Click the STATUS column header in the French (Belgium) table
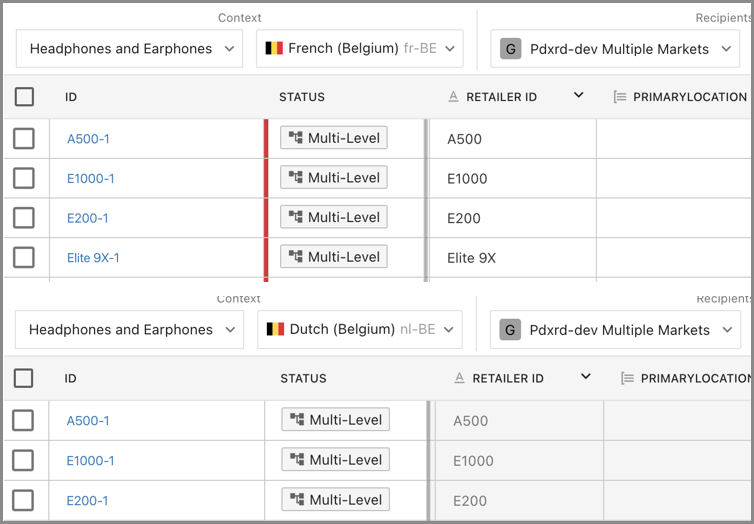 pos(302,97)
